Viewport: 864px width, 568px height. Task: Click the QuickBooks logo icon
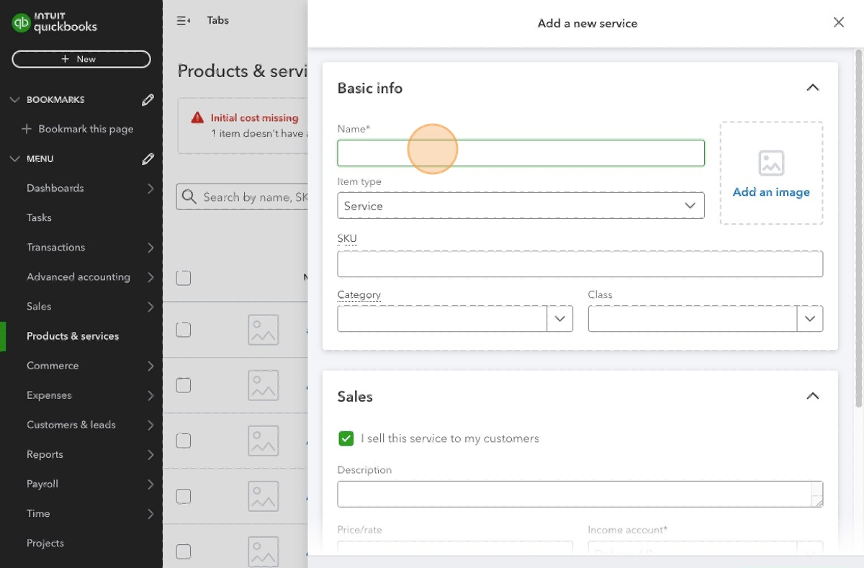click(20, 22)
